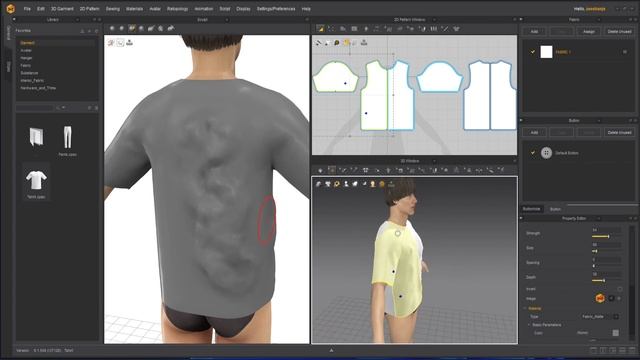Click the red garment display icon in Sculpt viewport

(x=111, y=42)
